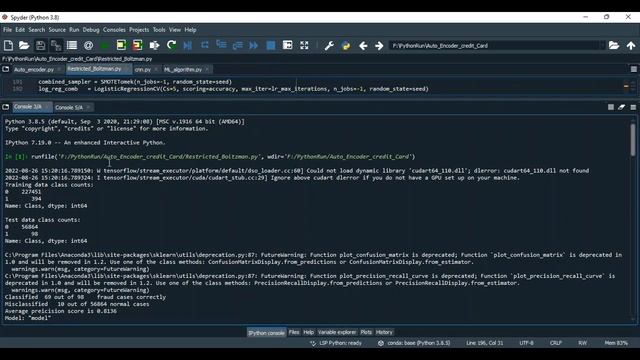Viewport: 640px width, 360px height.
Task: Browse console tabs with the left folder button
Action: (x=6, y=107)
